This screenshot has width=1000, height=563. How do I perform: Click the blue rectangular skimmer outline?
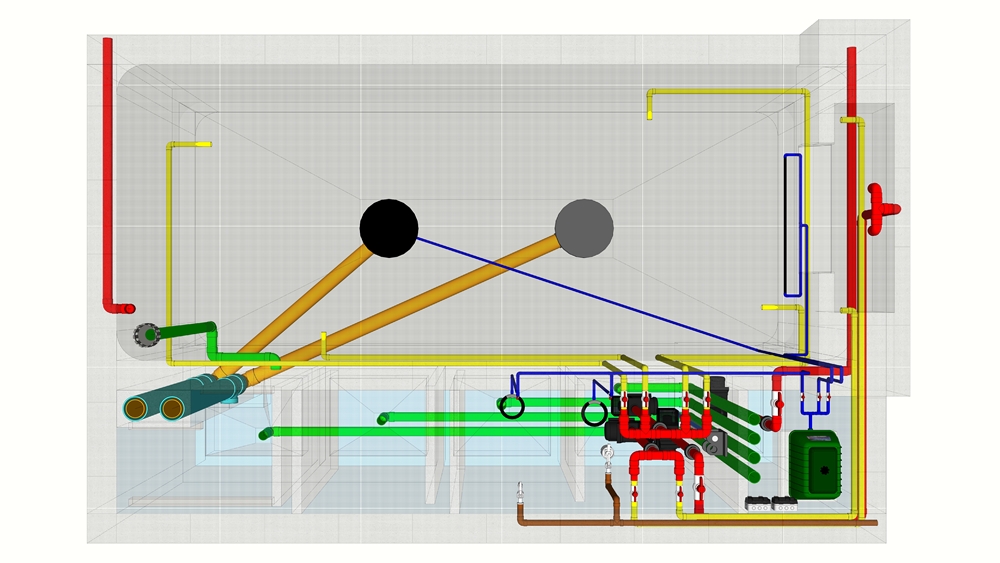tap(793, 225)
